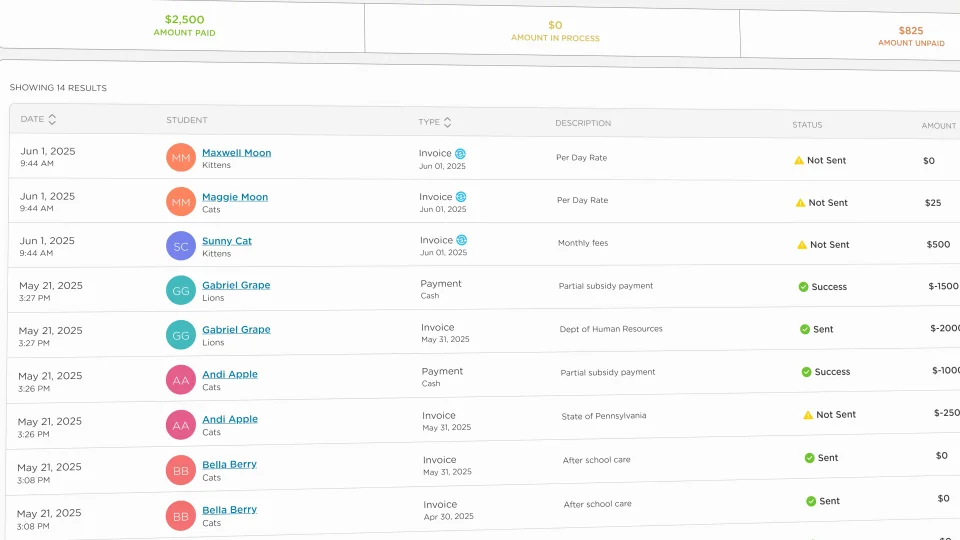
Task: Sort results by the Date column arrows
Action: [x=52, y=119]
